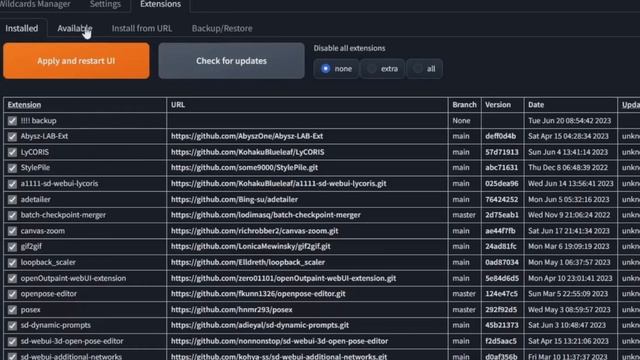Toggle the posex extension checkbox

[12, 310]
